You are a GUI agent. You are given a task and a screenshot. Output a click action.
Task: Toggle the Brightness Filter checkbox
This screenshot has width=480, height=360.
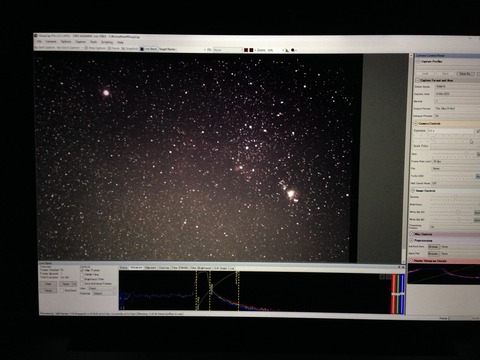[82, 279]
